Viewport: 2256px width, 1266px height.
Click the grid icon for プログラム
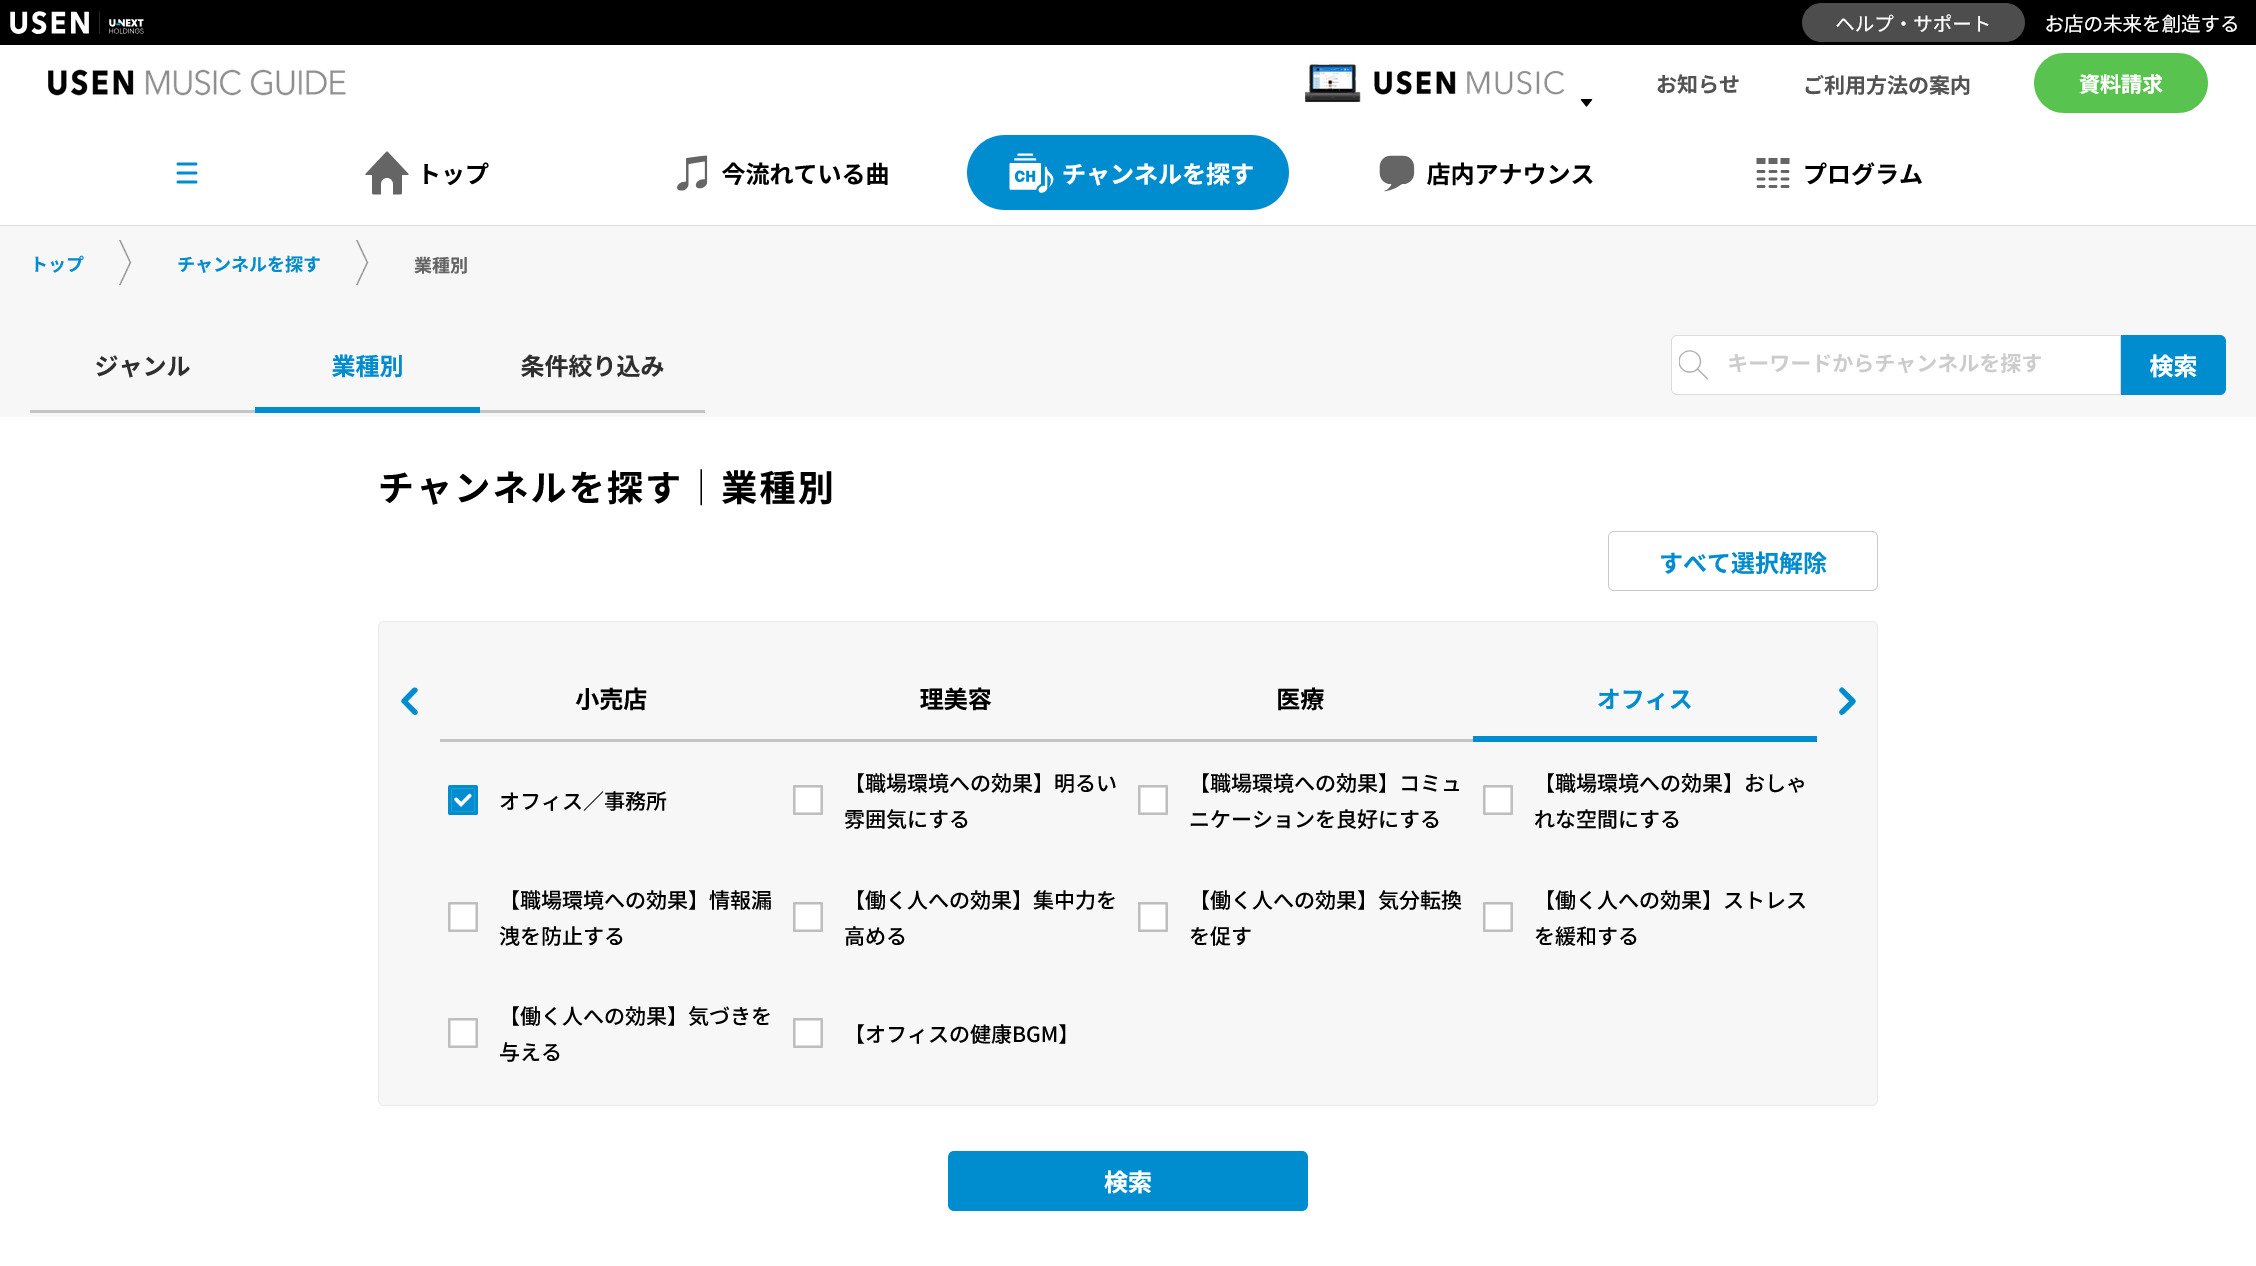coord(1772,173)
